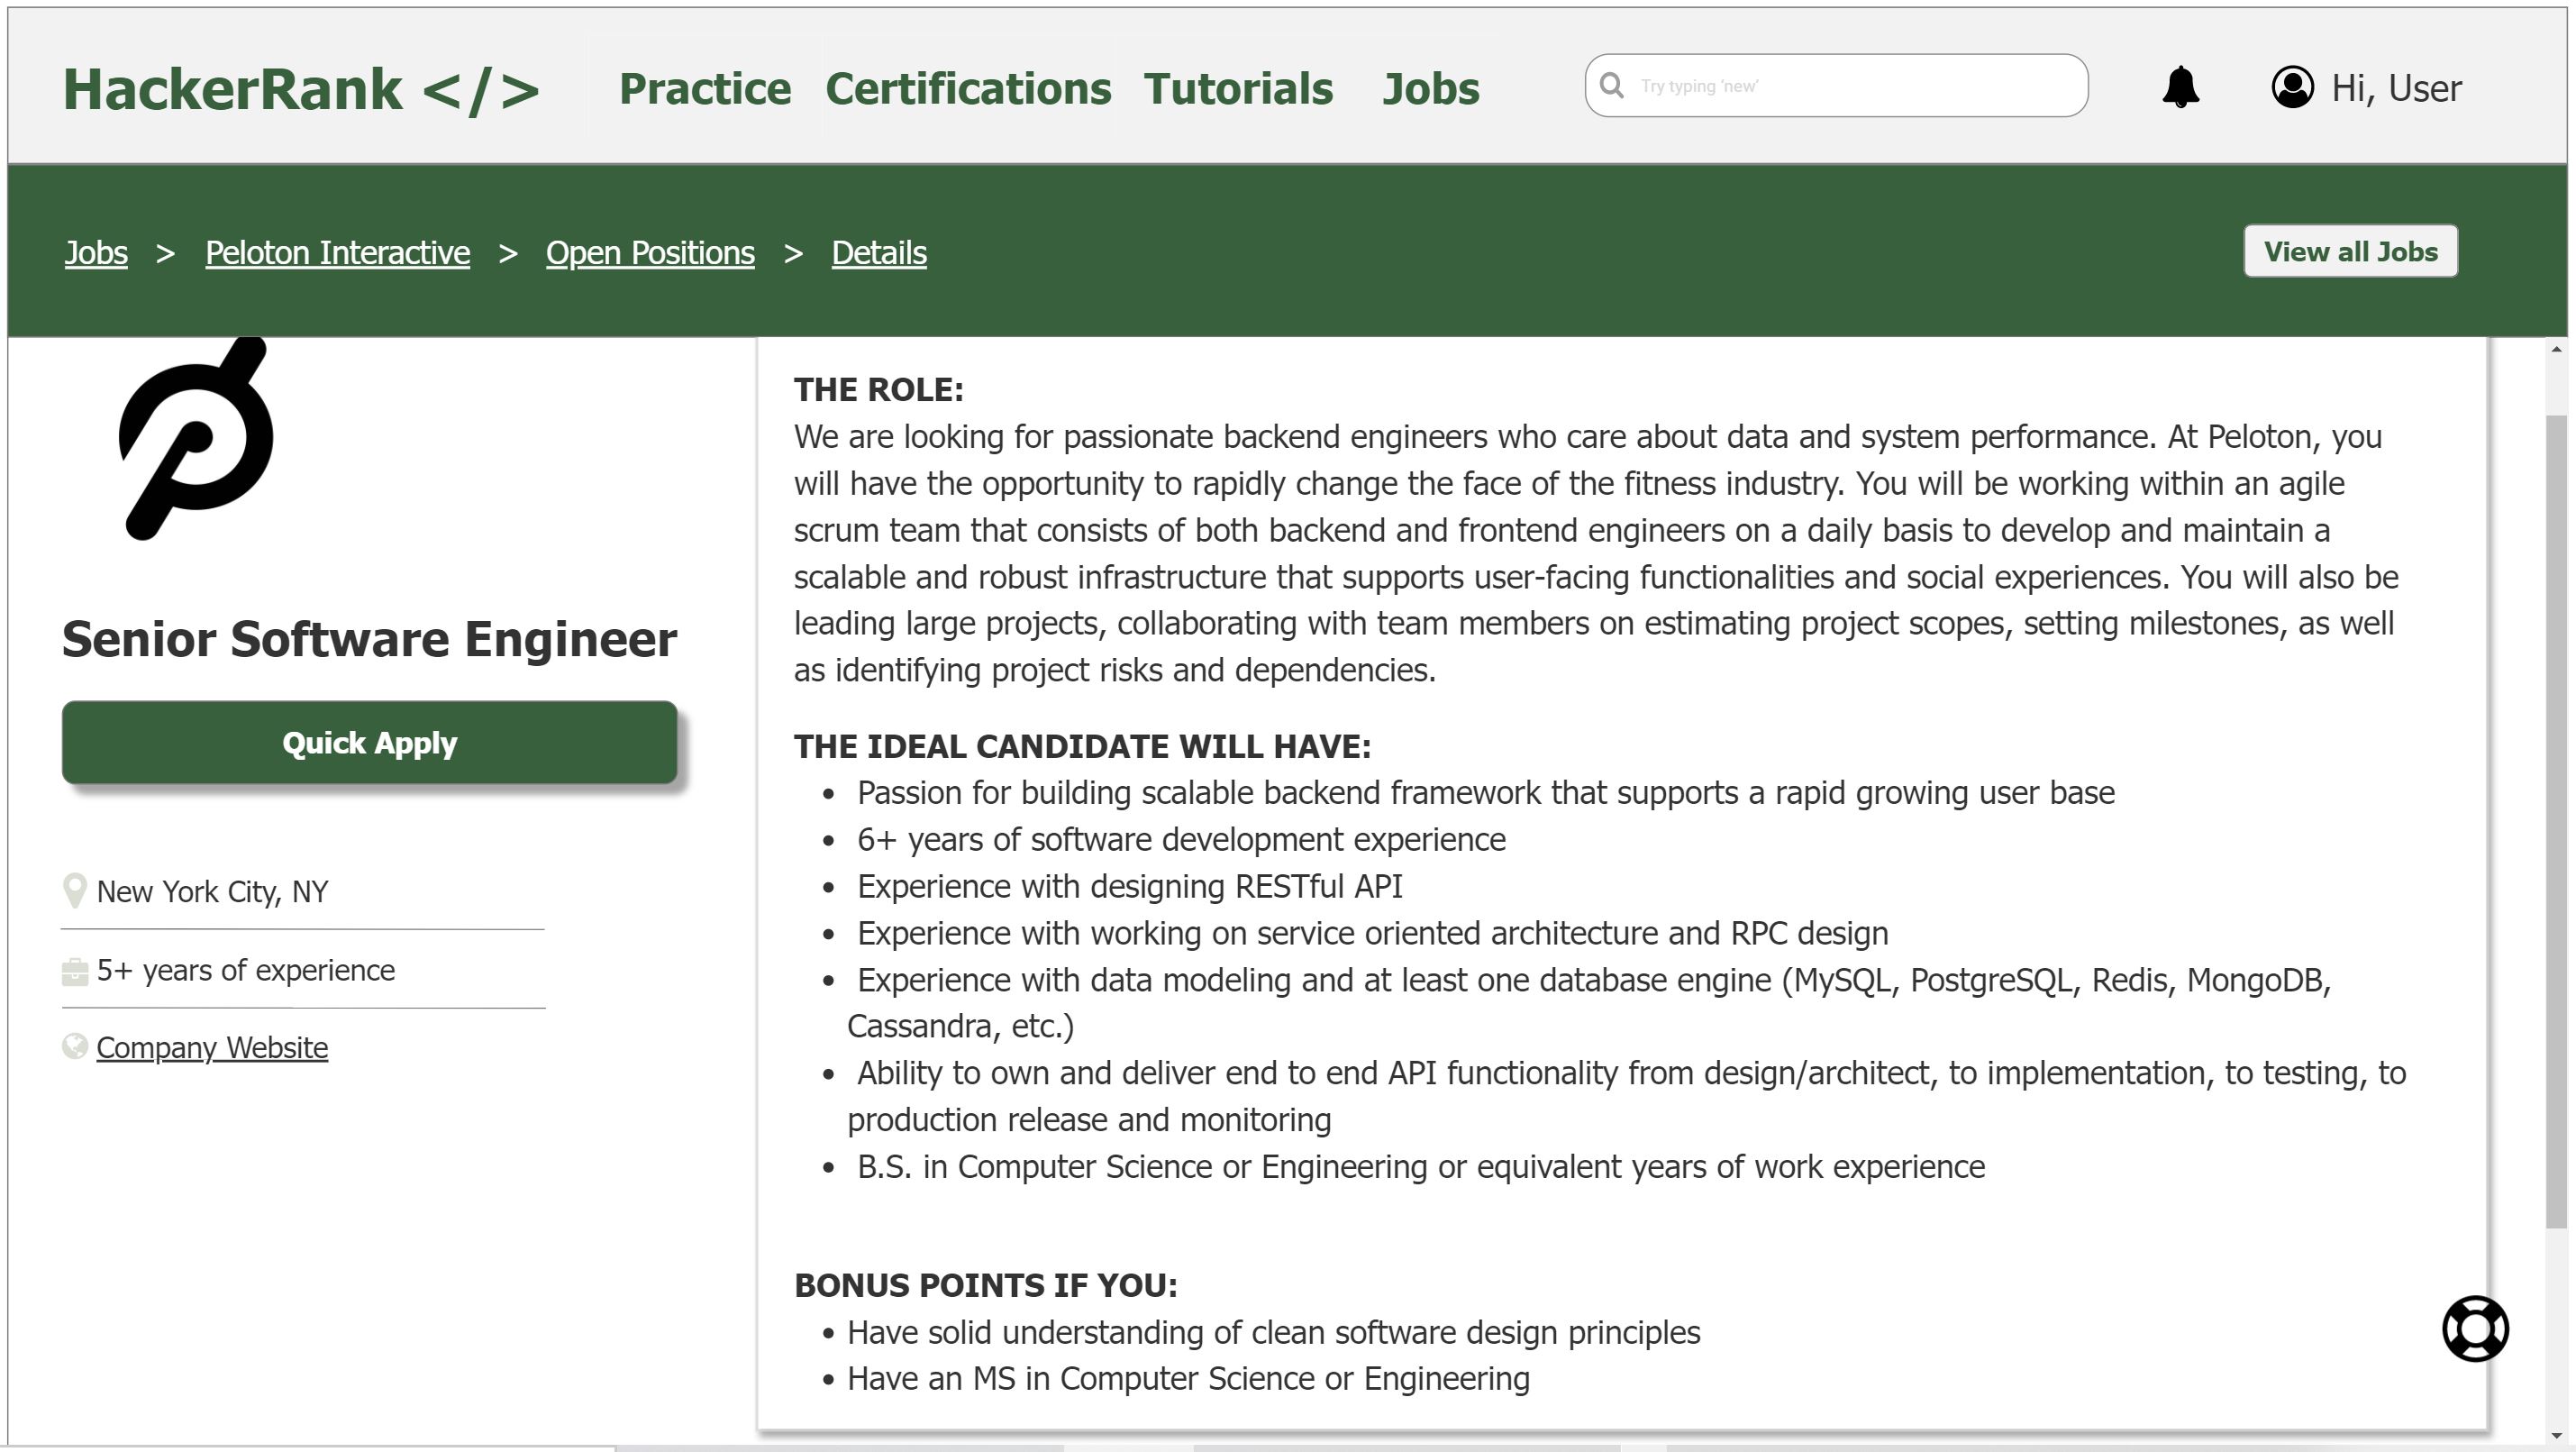Click the notification bell icon

click(2180, 87)
